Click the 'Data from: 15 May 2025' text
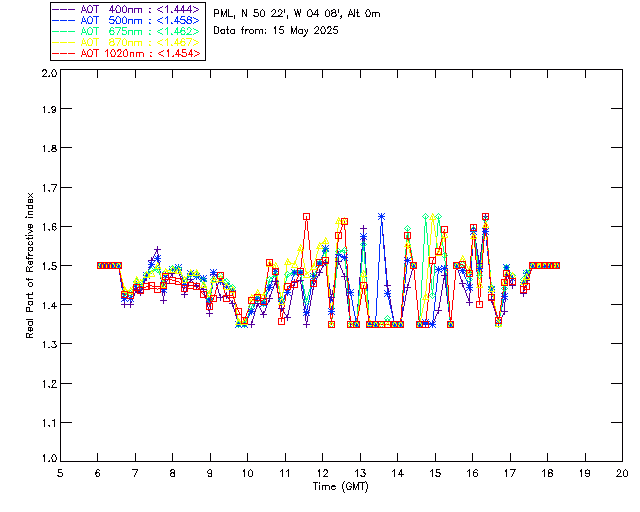 point(276,31)
